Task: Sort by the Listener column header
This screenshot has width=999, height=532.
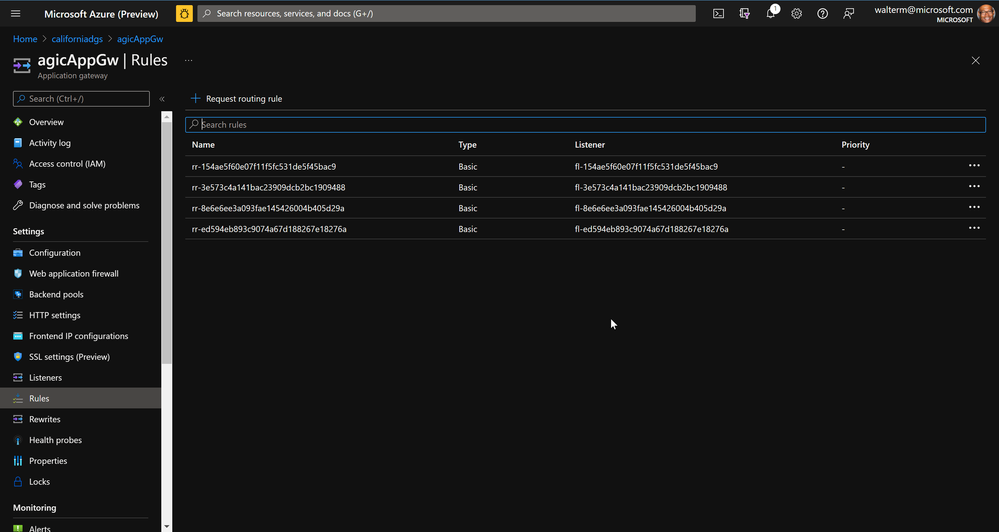Action: 590,145
